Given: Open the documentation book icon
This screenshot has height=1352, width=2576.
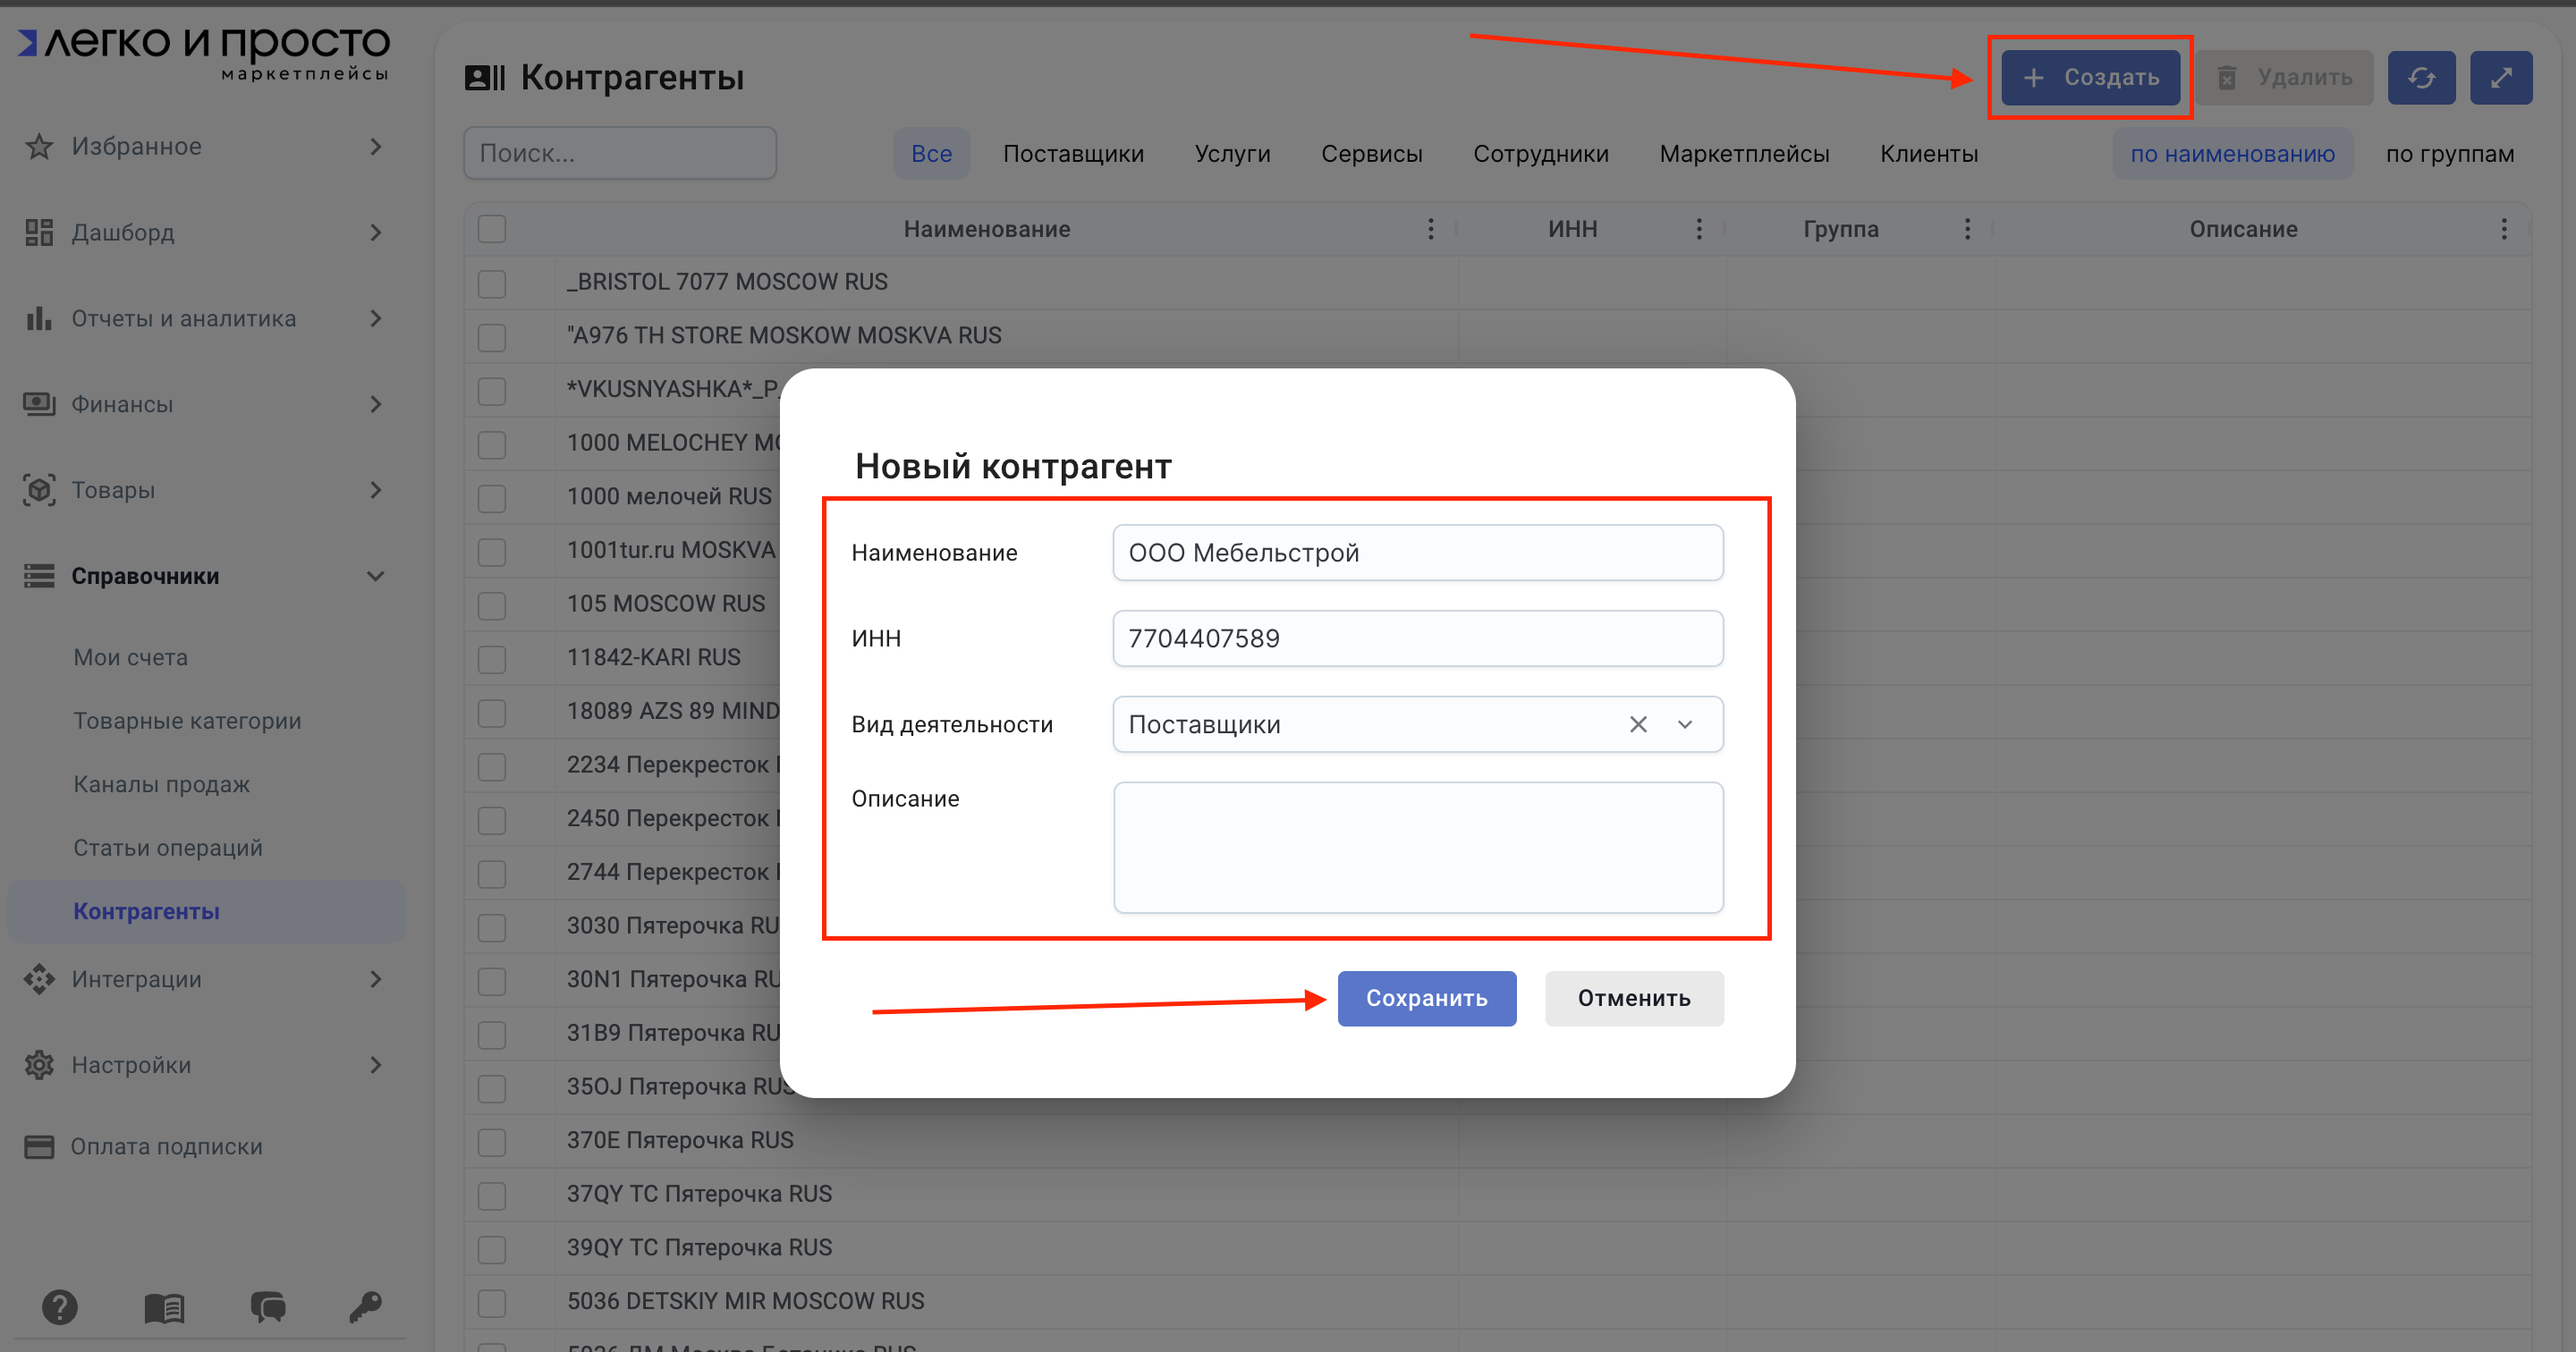Looking at the screenshot, I should (x=164, y=1306).
